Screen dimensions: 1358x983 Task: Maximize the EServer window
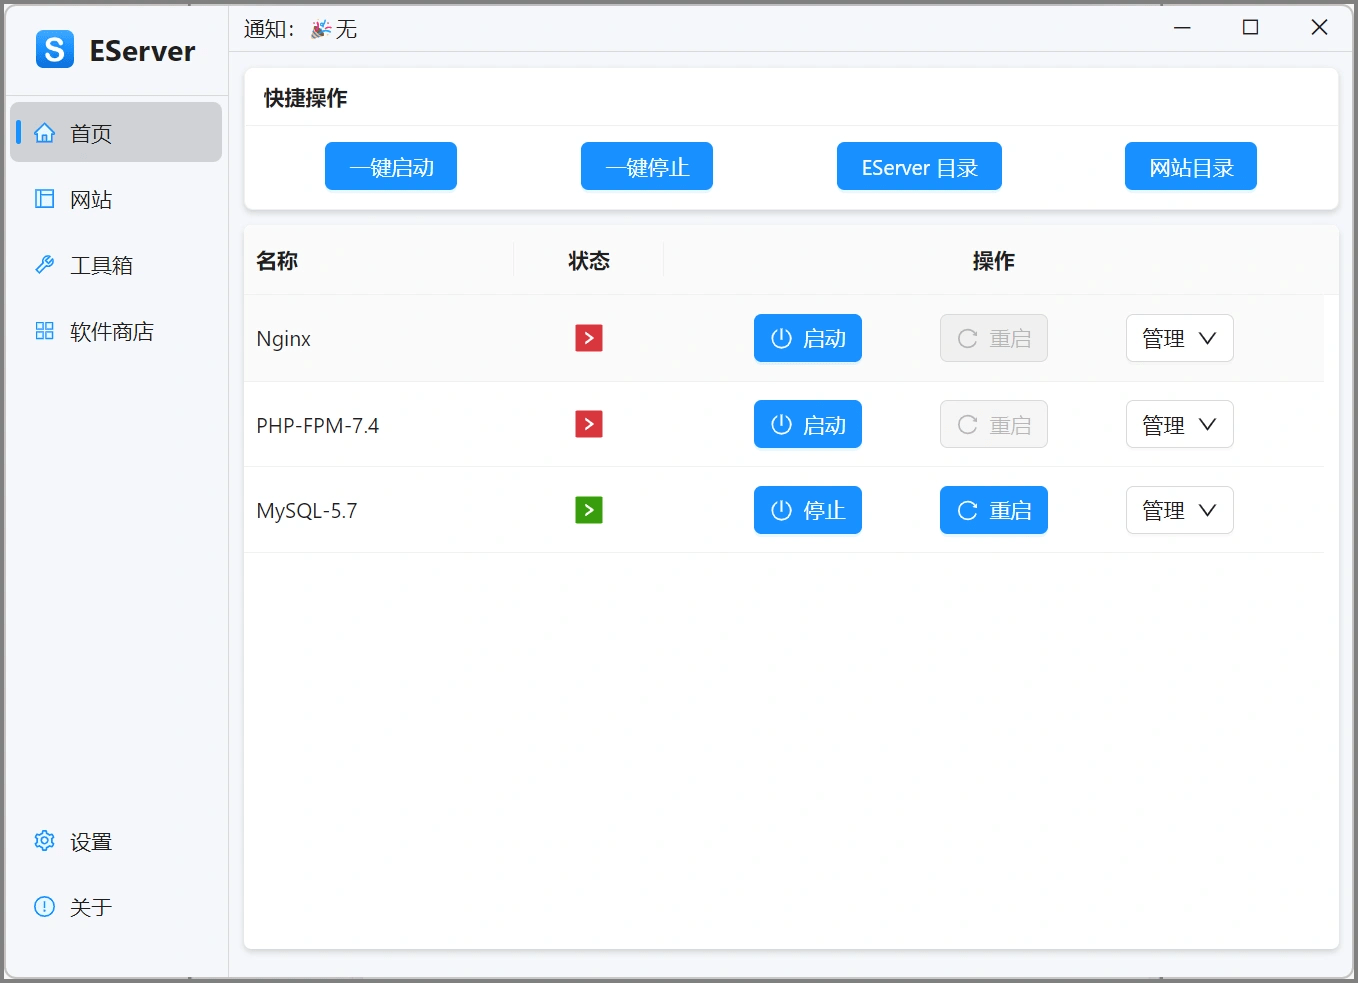click(1250, 28)
